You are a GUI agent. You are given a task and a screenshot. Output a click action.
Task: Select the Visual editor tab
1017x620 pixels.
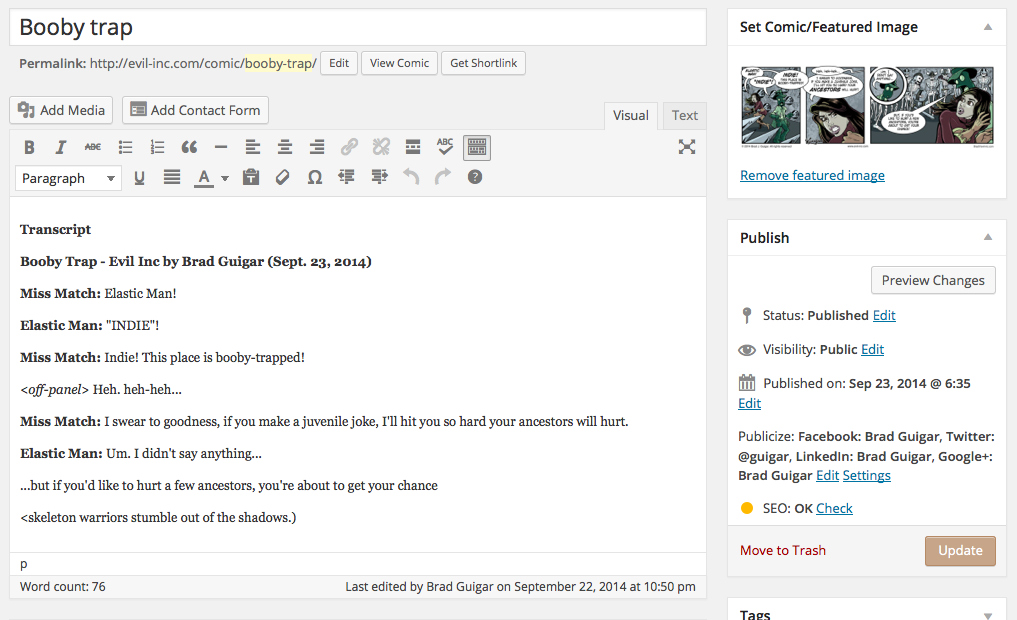[630, 115]
